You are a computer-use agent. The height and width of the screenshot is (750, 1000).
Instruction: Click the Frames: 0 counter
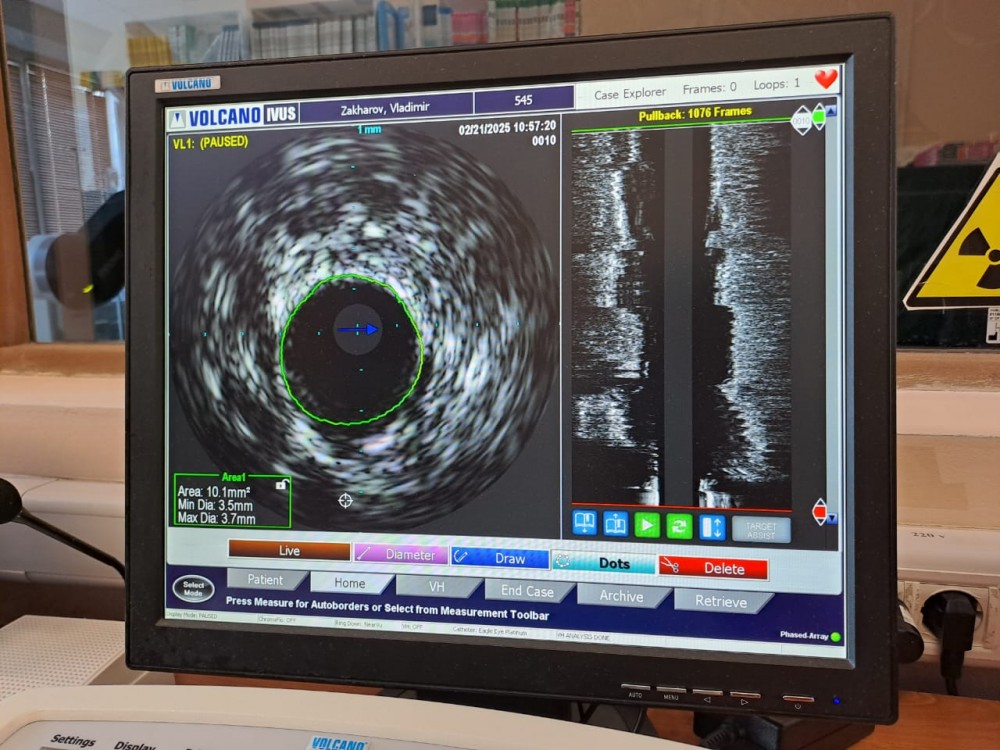[709, 88]
